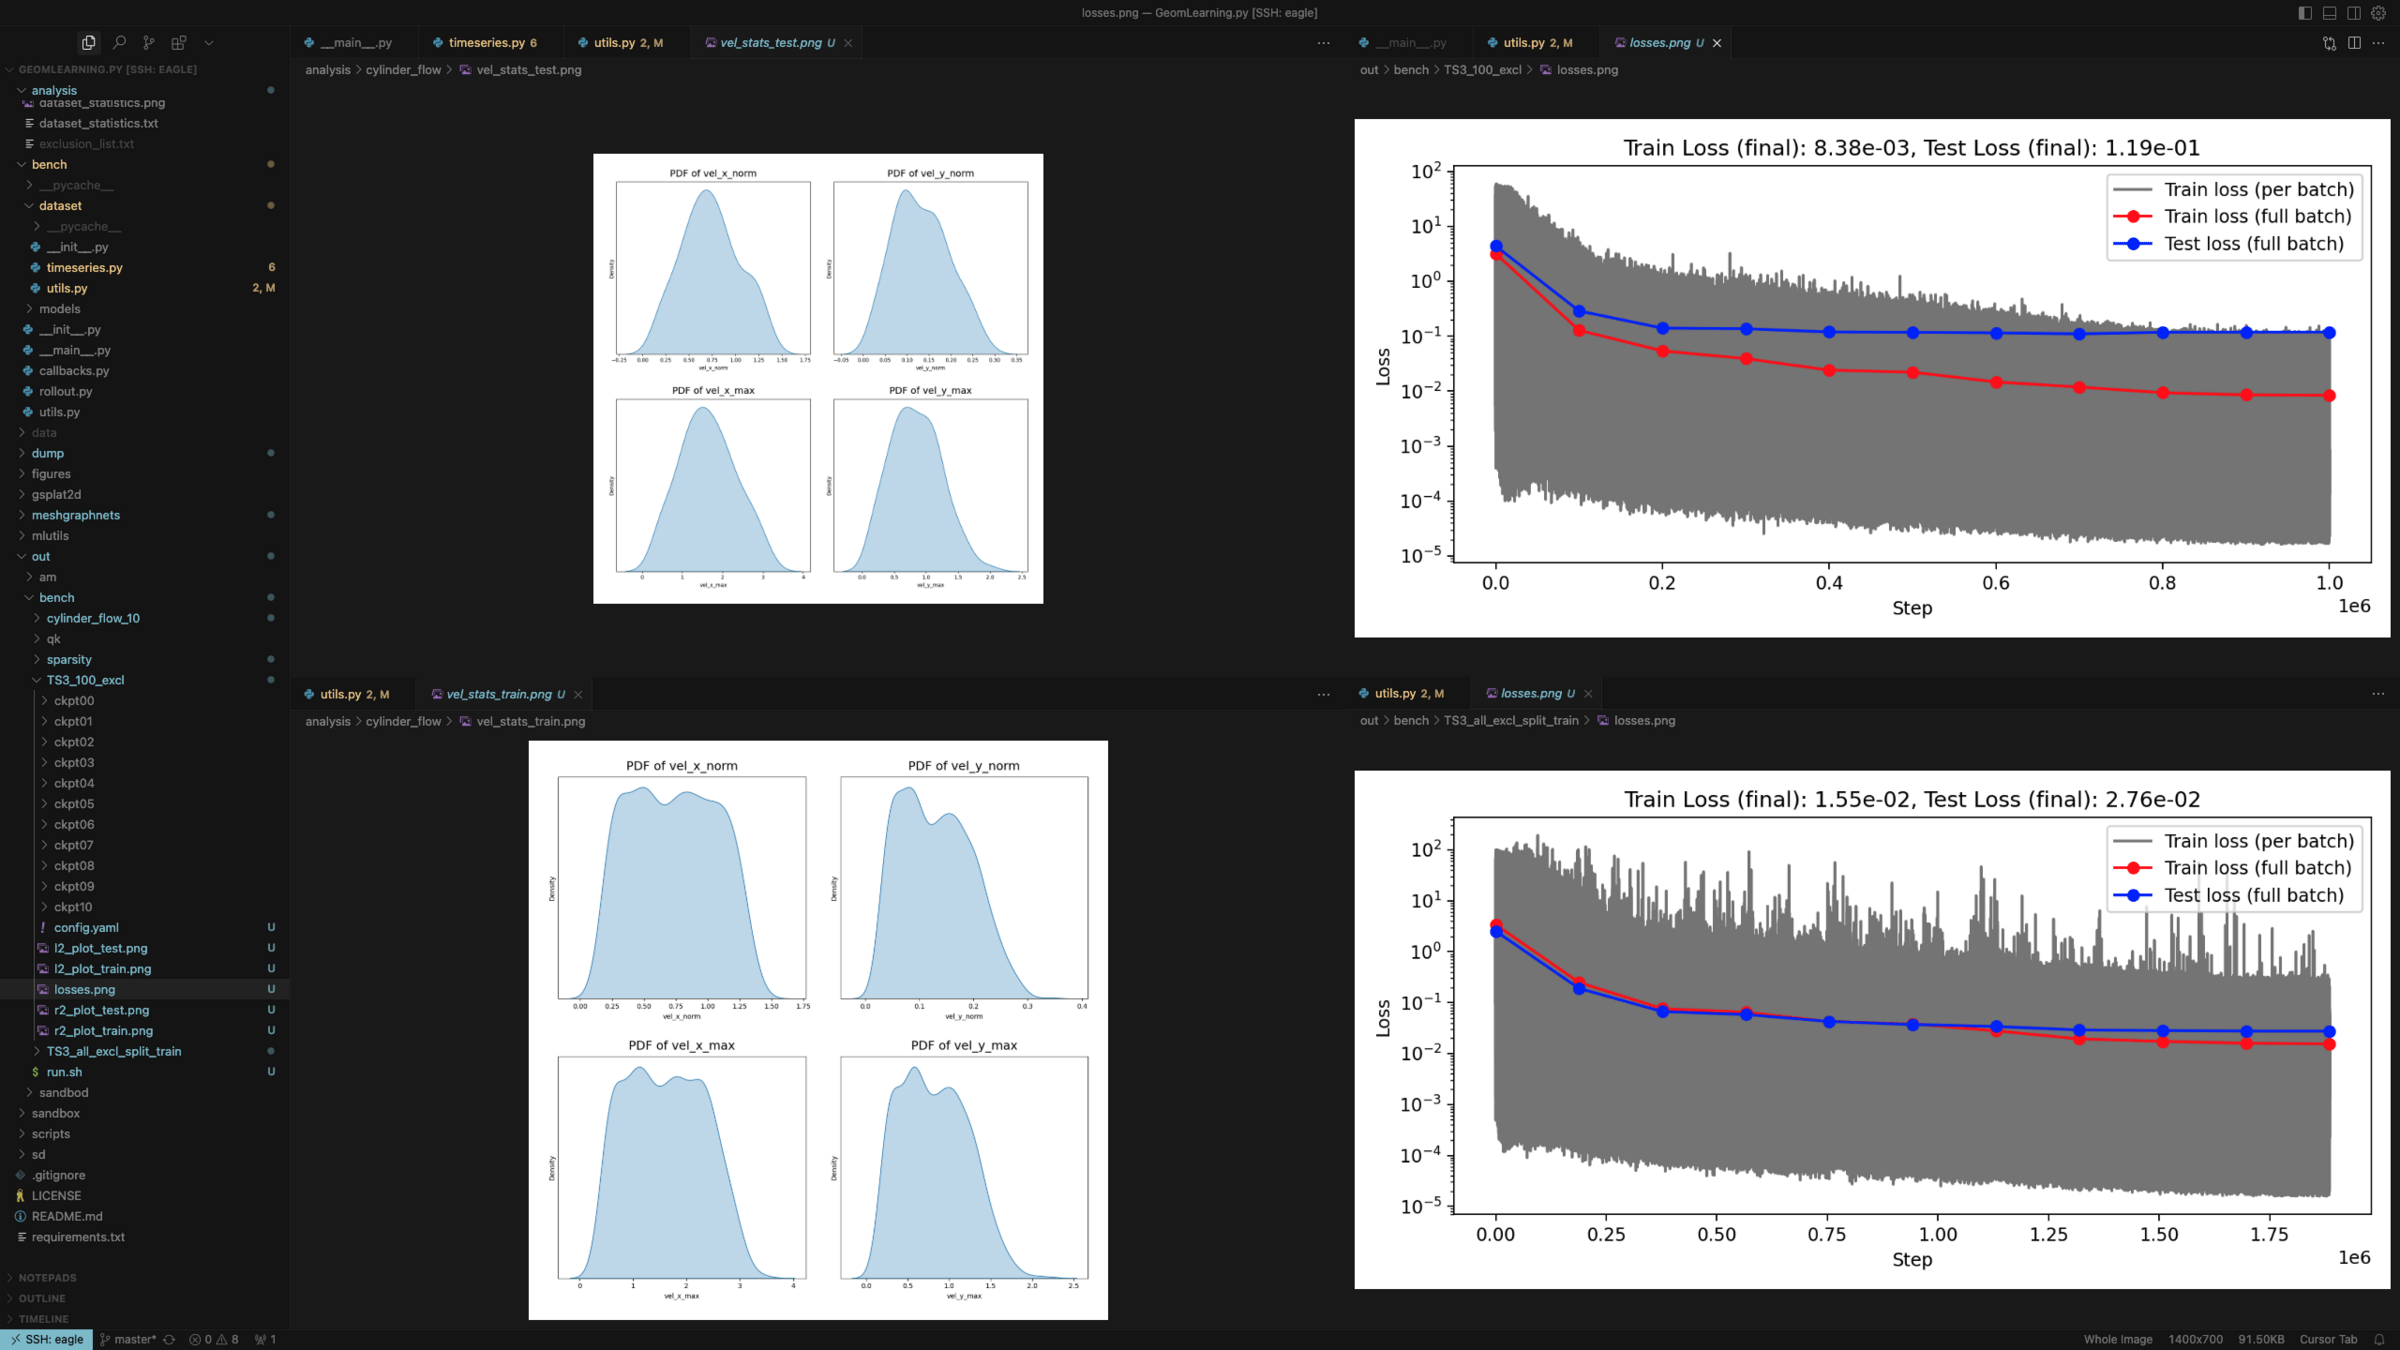This screenshot has height=1350, width=2400.
Task: Open Changes compare icon in editor toolbar
Action: point(2329,43)
